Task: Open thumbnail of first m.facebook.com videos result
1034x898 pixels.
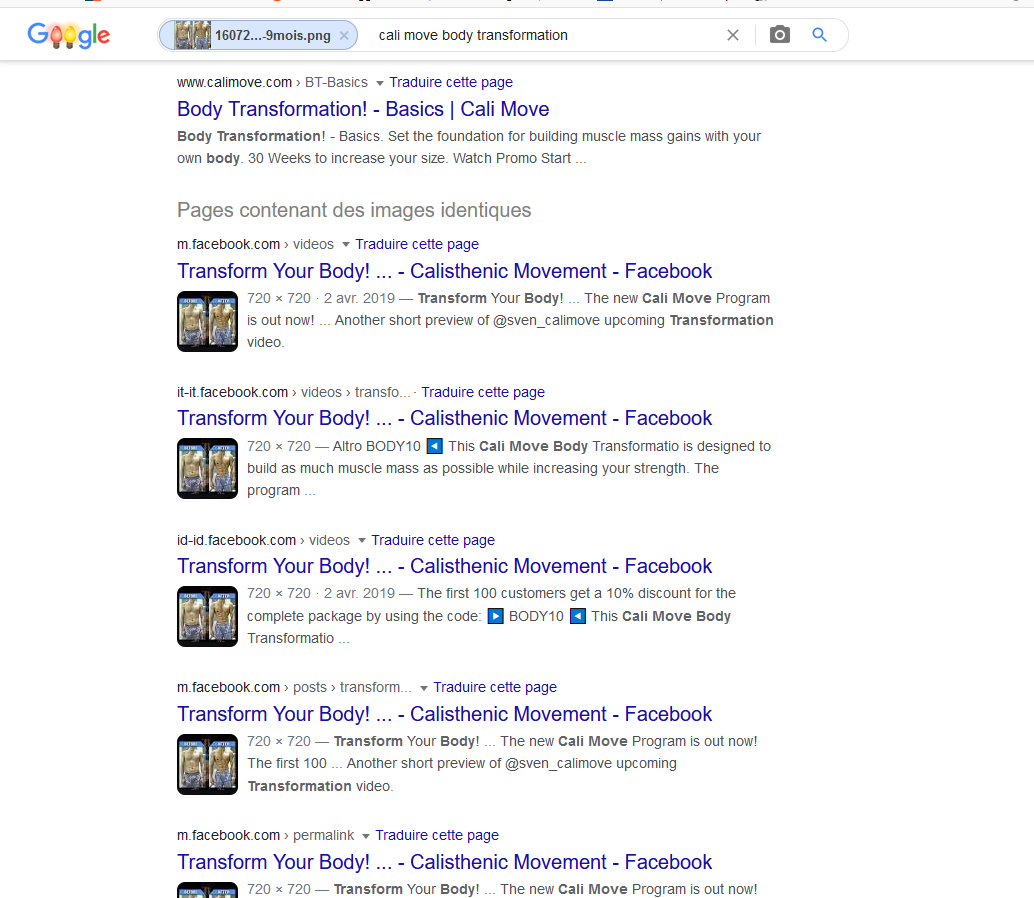Action: tap(207, 321)
